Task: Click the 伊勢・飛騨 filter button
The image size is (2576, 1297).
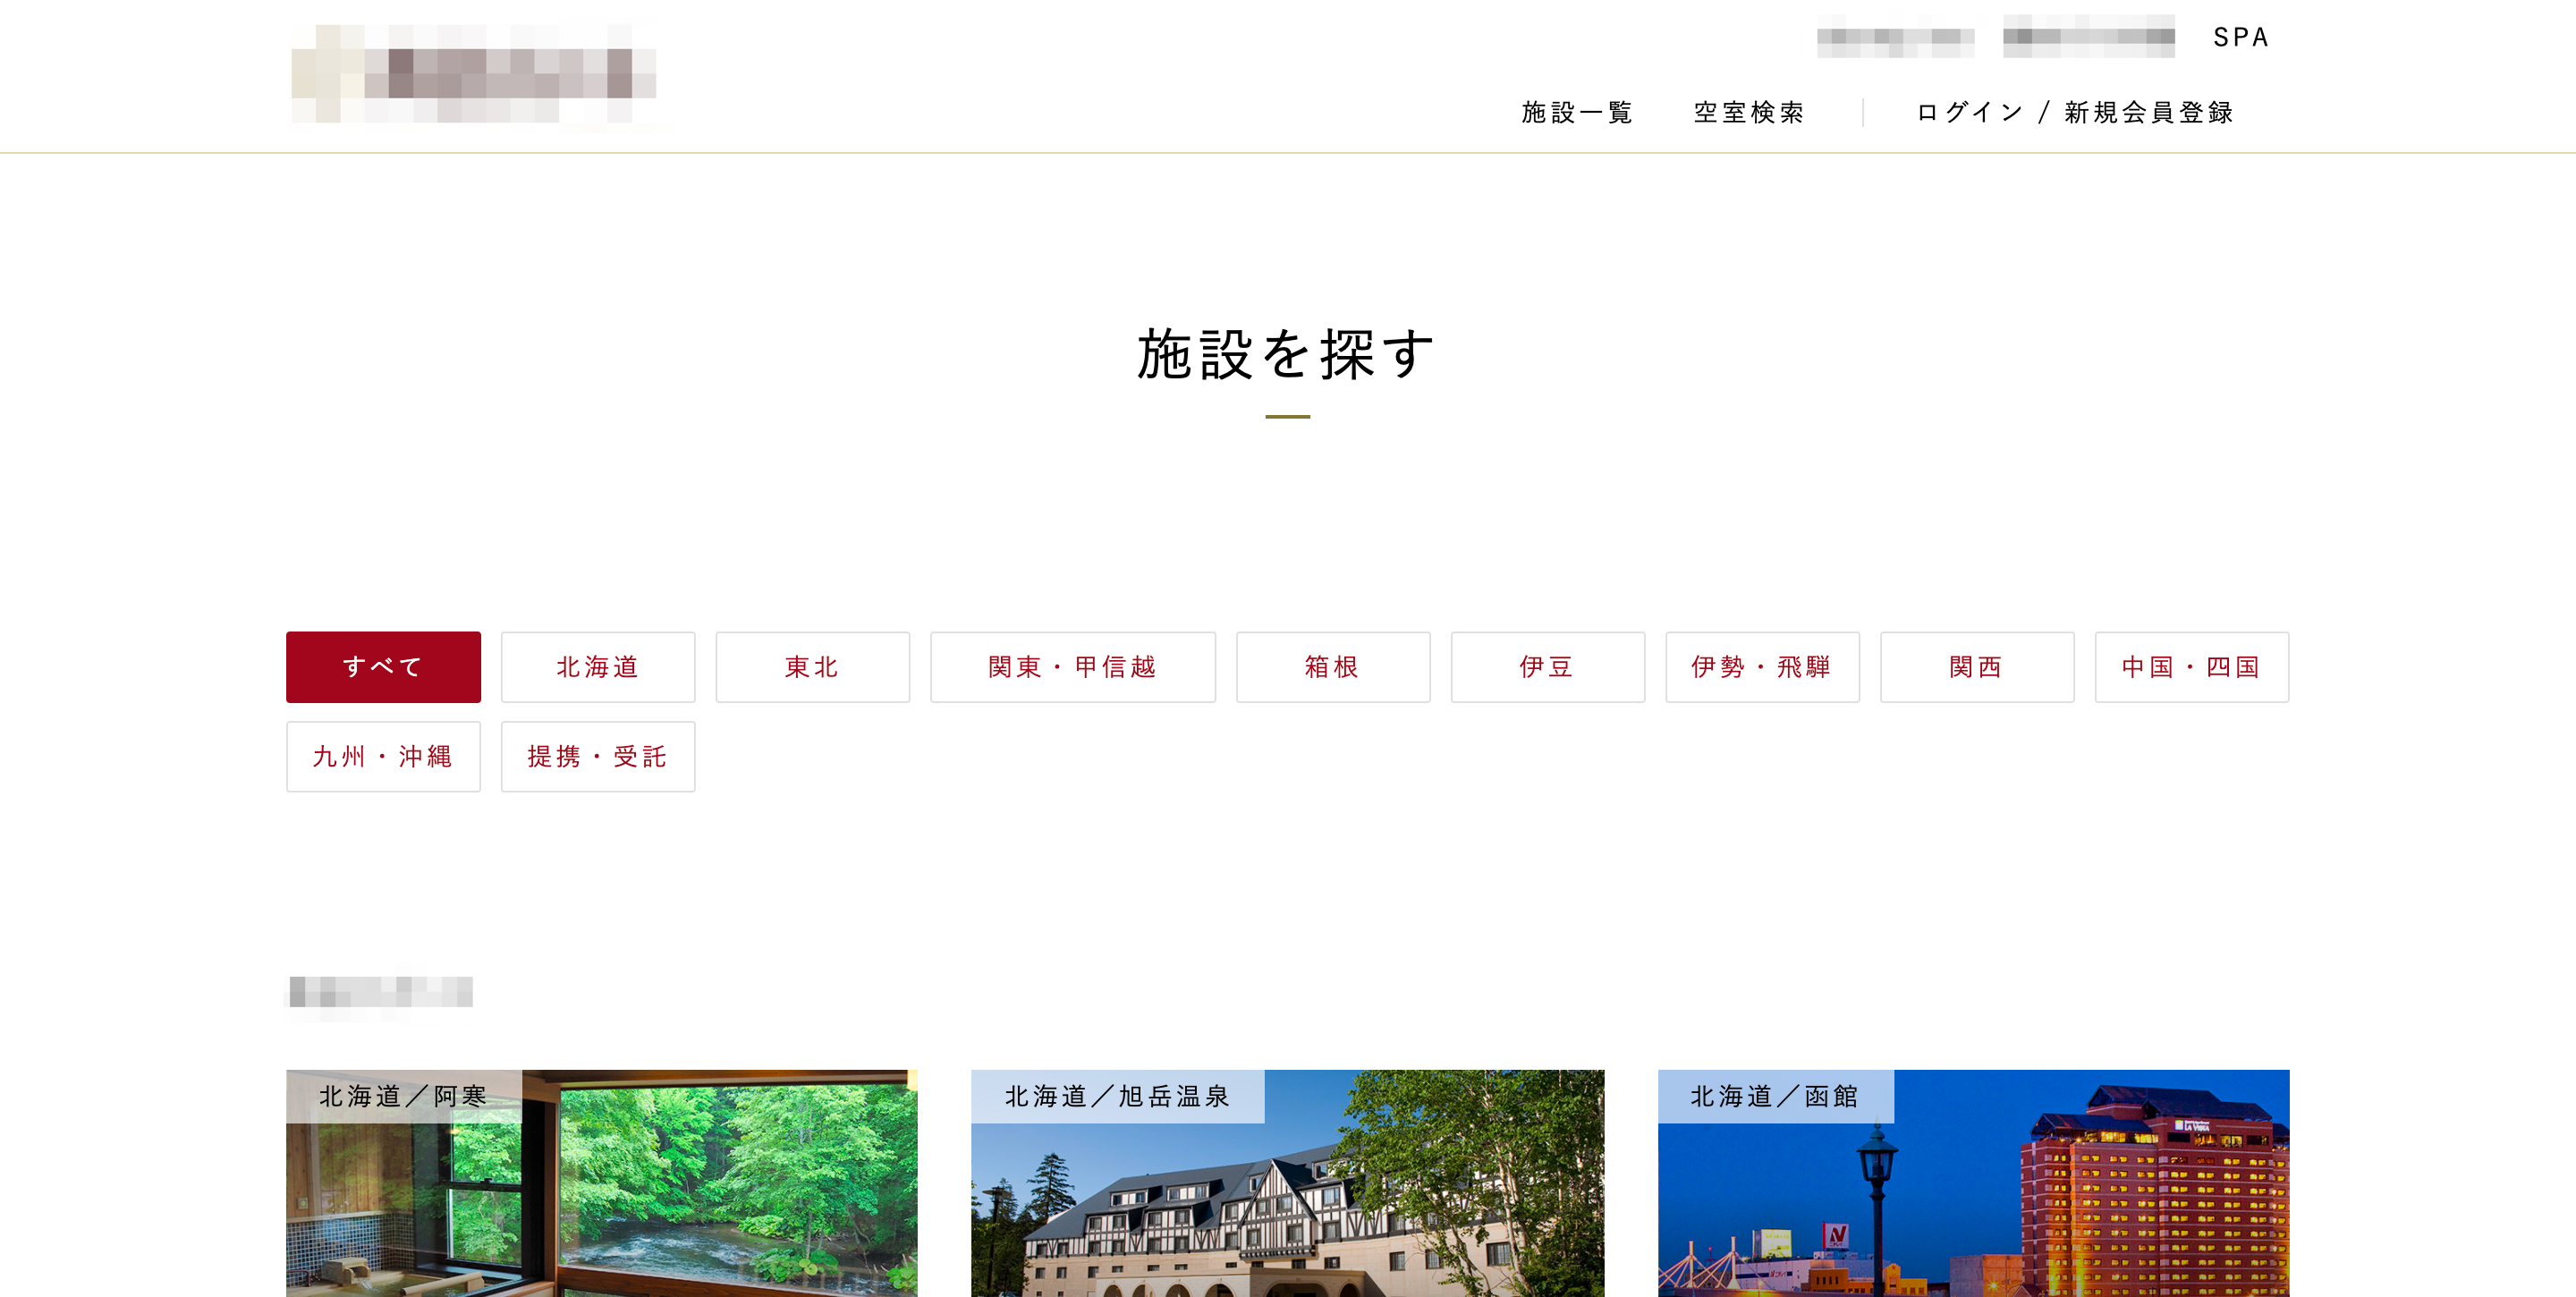Action: [x=1762, y=666]
